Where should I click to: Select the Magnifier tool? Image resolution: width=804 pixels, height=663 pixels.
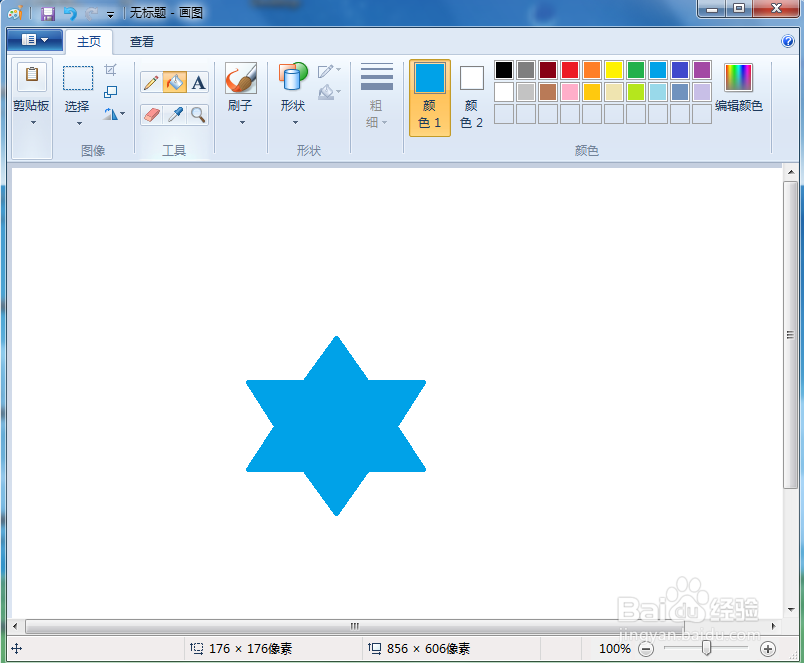198,114
